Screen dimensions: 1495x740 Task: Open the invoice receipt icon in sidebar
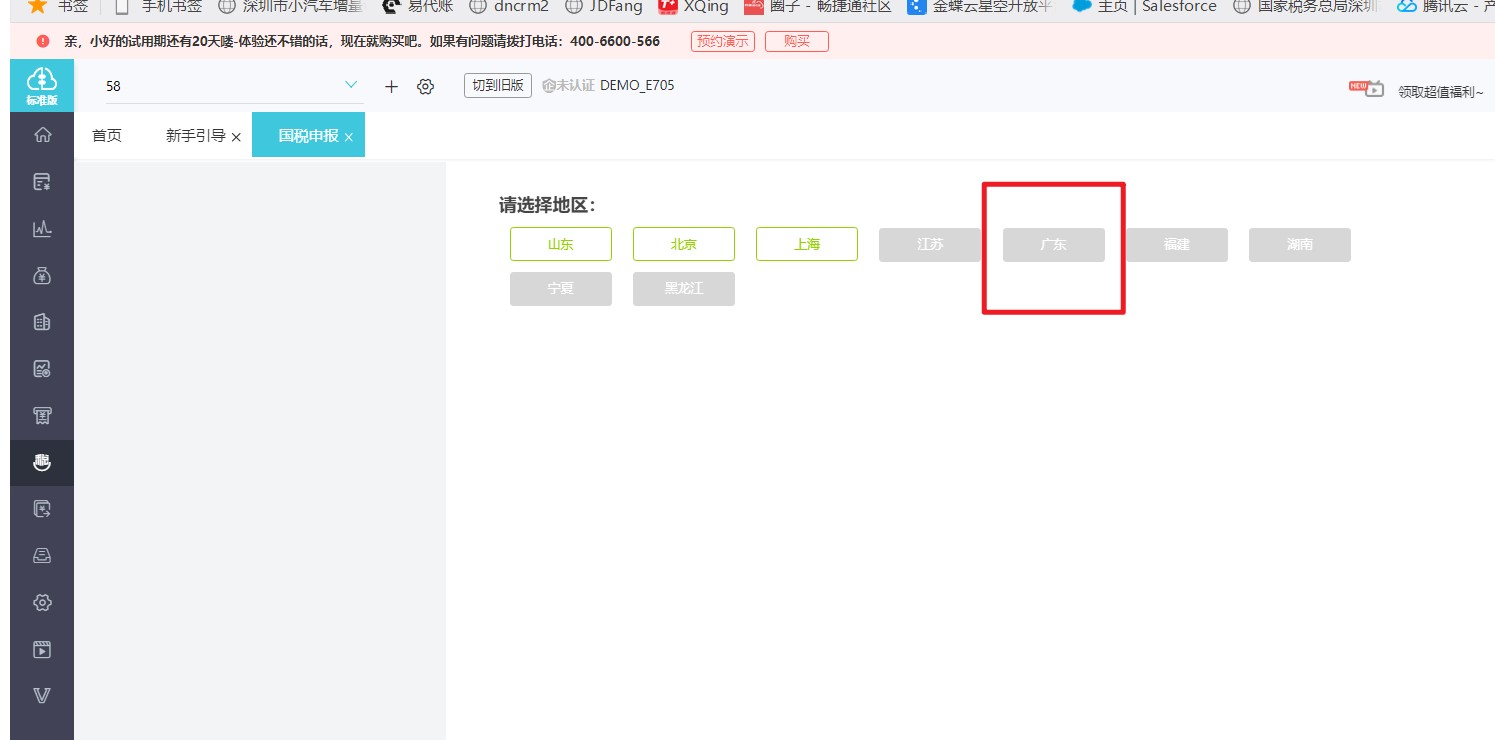click(x=42, y=416)
